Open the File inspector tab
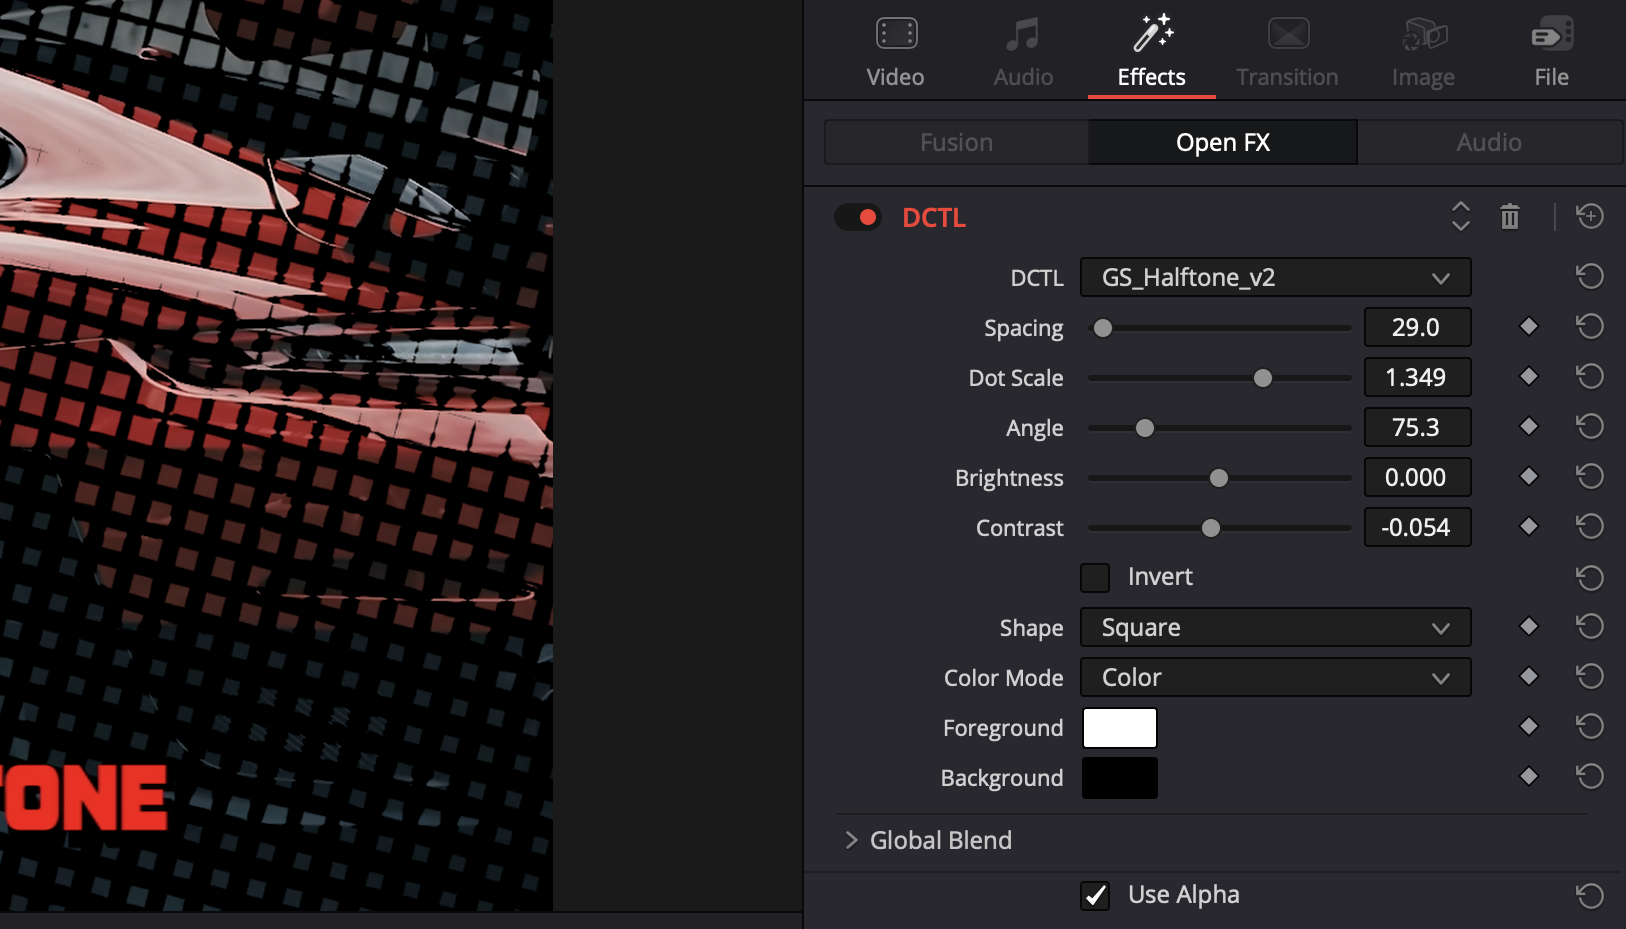 click(x=1551, y=51)
